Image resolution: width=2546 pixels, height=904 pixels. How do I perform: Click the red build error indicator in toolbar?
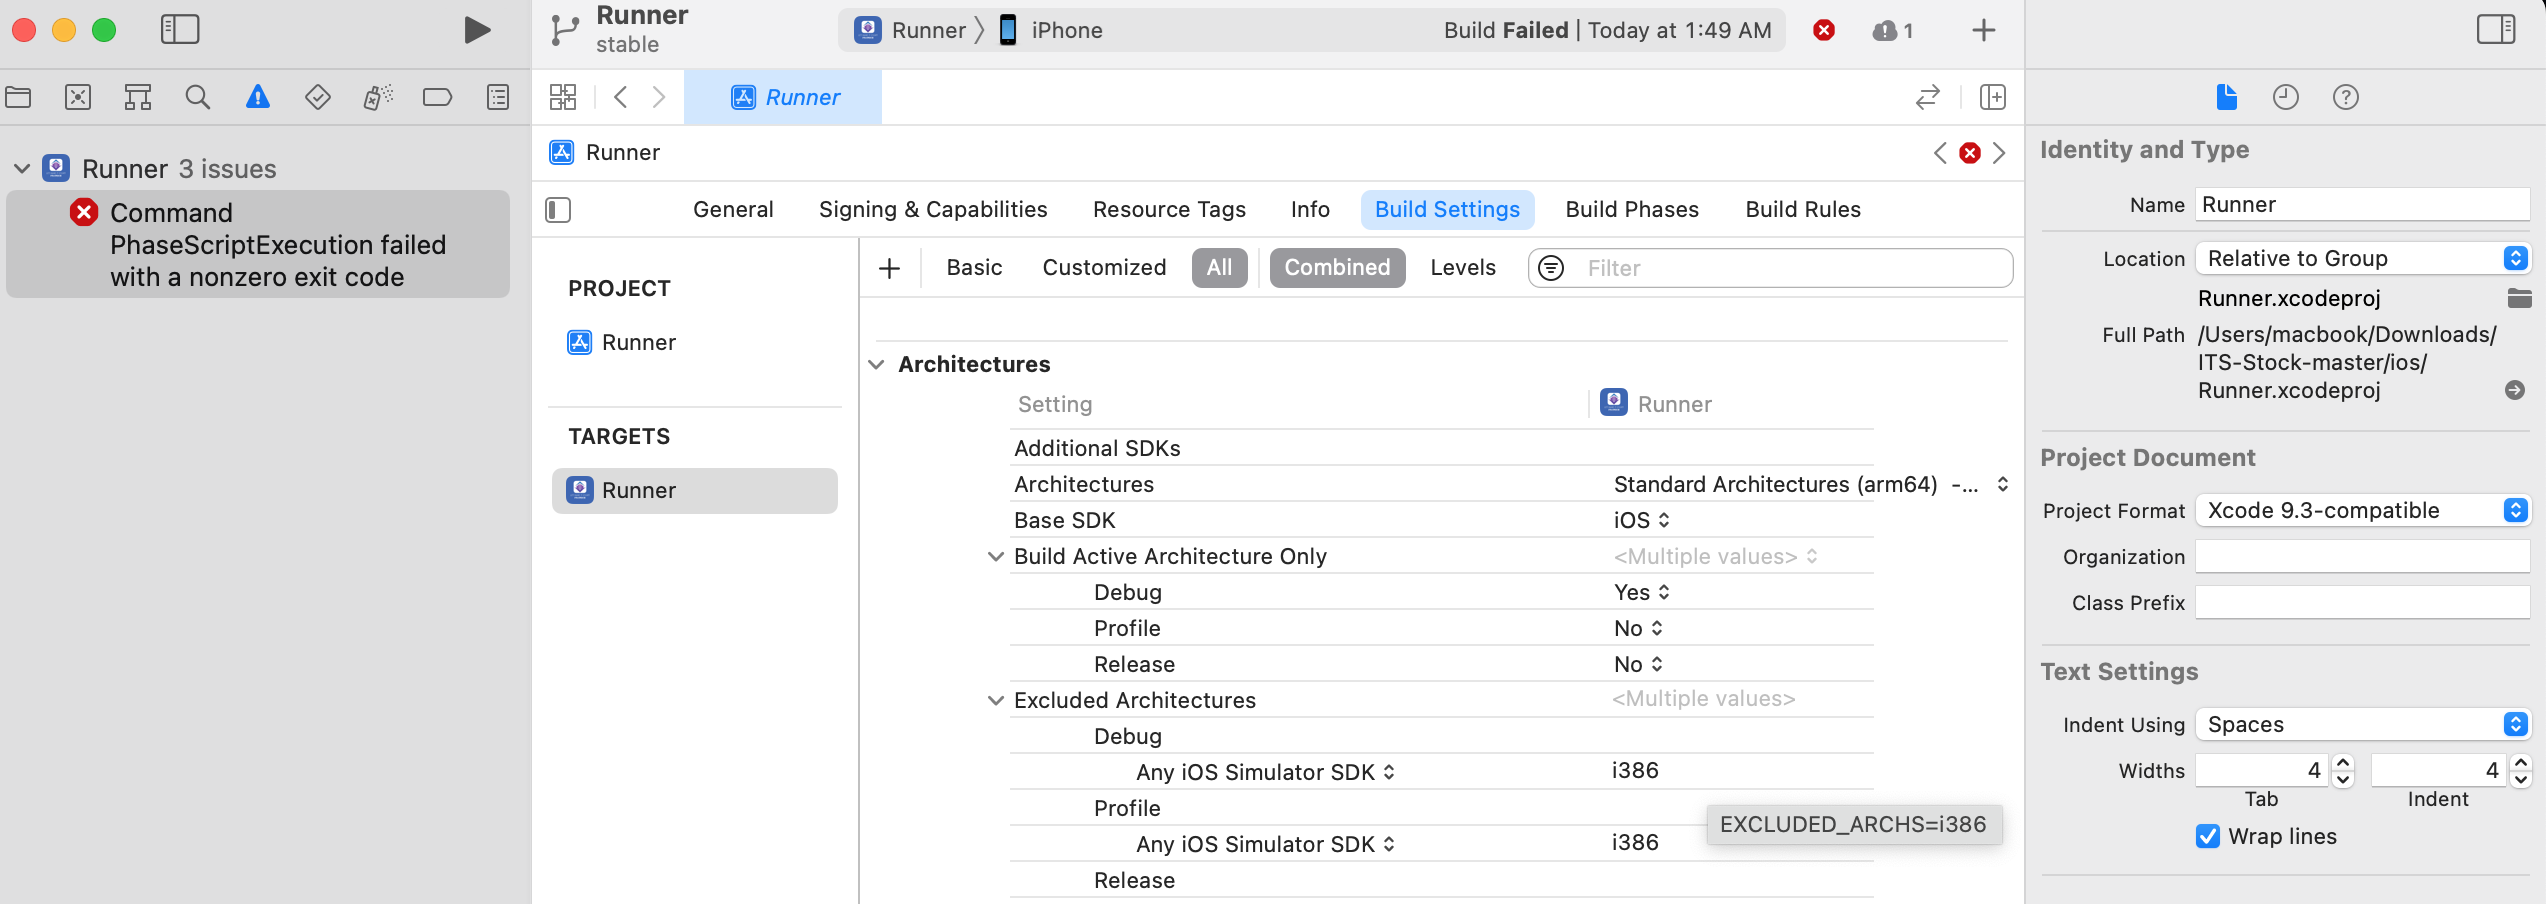[1824, 30]
